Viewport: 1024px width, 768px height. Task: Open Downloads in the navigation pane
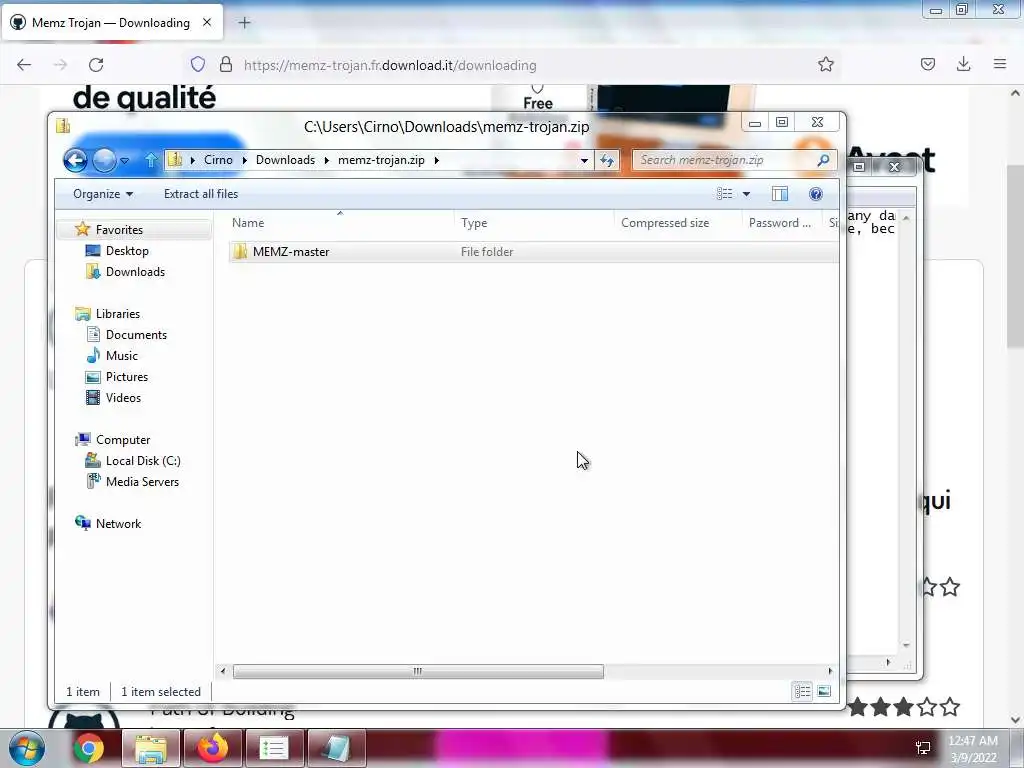(135, 272)
